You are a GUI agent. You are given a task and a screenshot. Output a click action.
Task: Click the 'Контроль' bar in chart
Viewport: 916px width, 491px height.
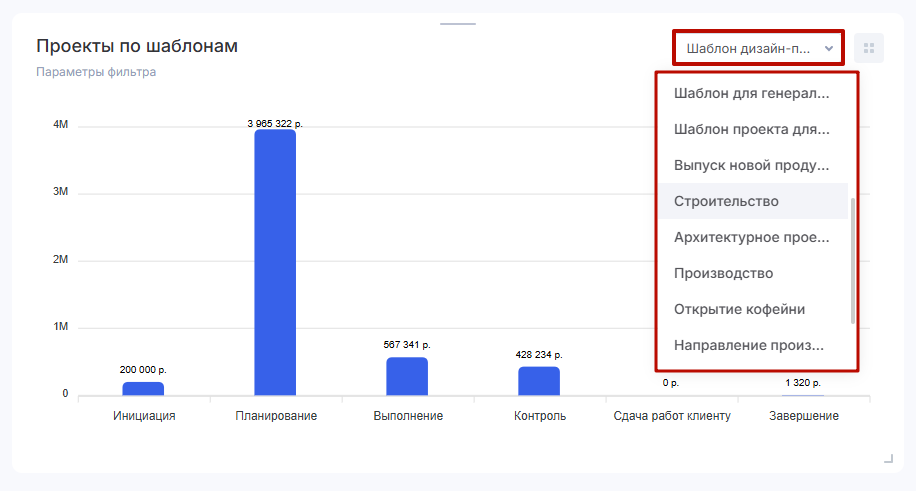point(539,381)
